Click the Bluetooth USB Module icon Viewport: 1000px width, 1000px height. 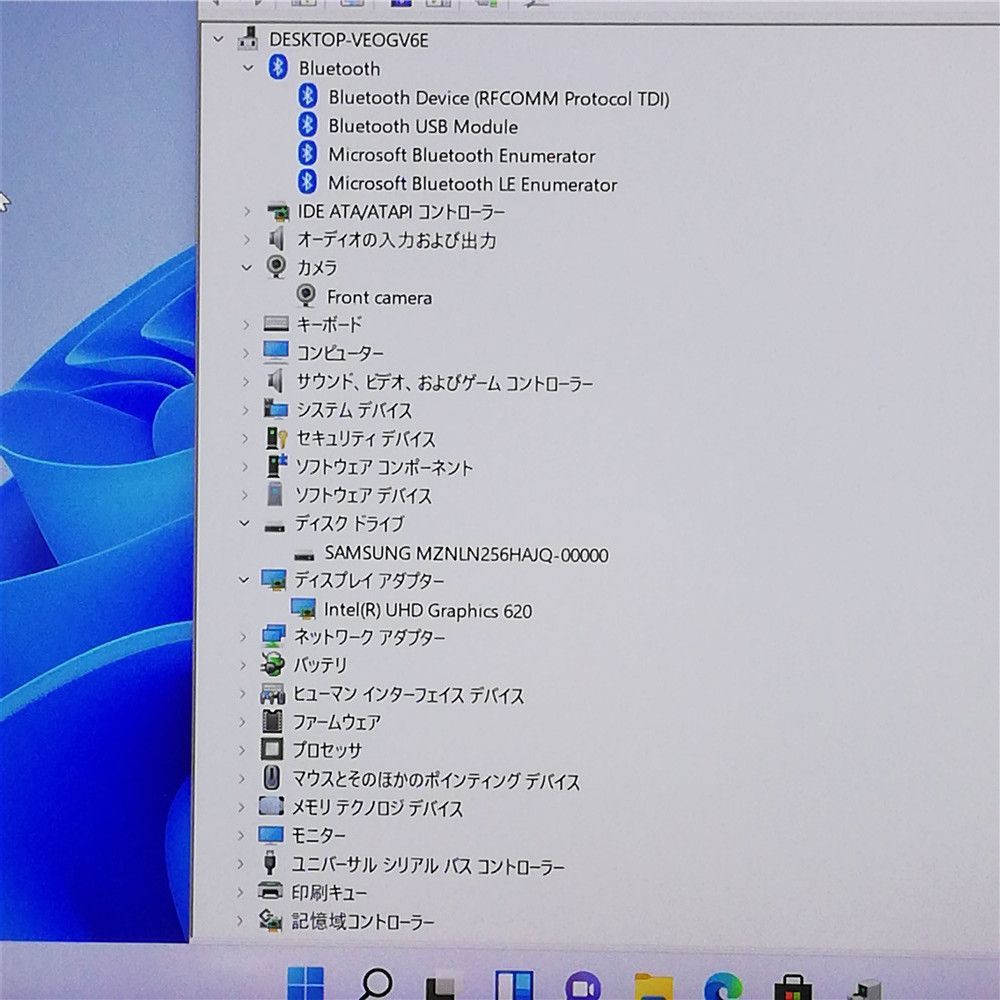(308, 124)
